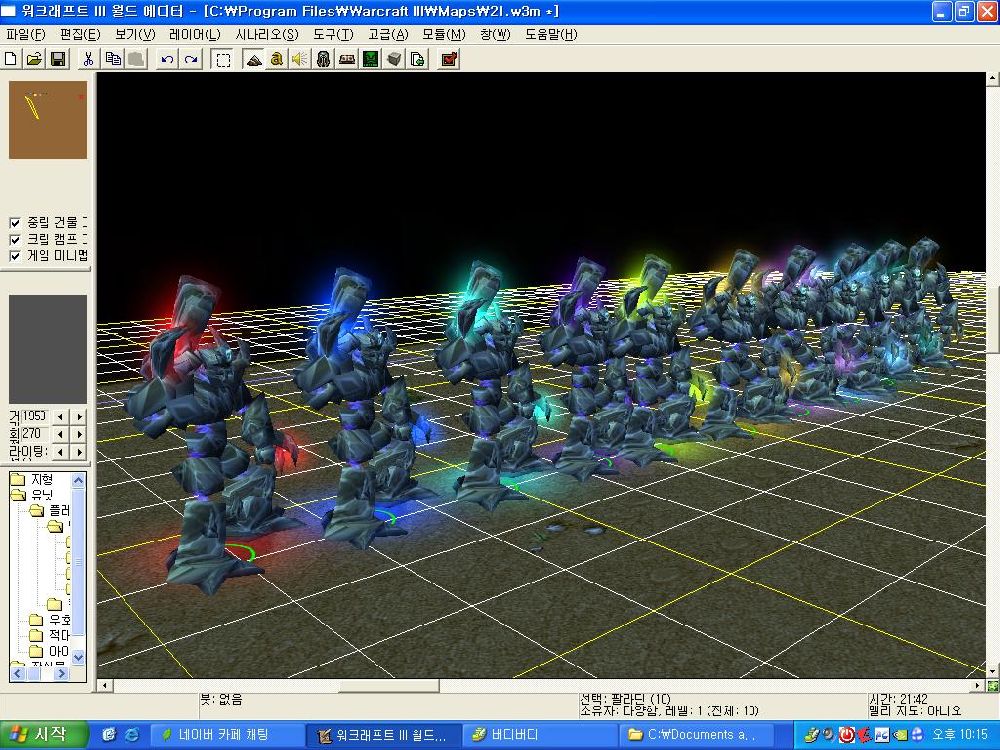Click the tree panel scroll-down arrow
Viewport: 1000px width, 750px height.
(78, 657)
